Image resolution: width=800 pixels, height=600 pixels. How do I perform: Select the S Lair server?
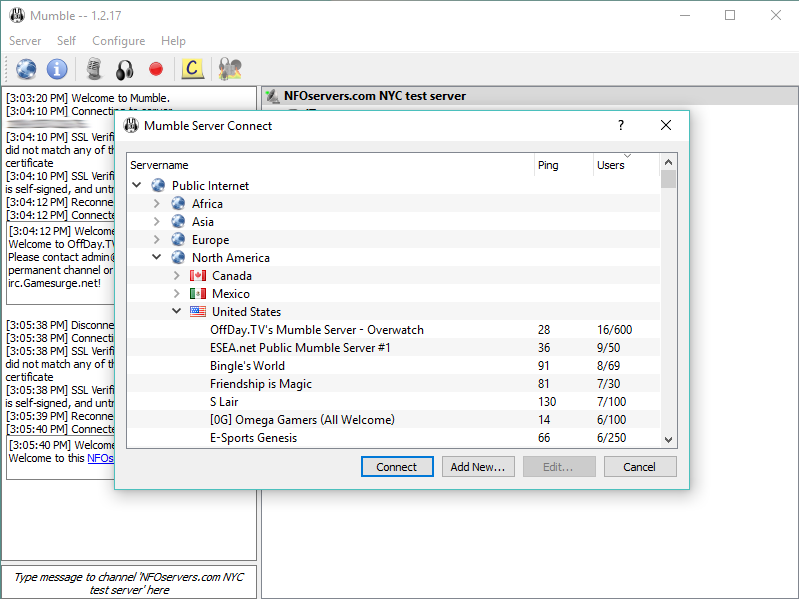tap(224, 402)
